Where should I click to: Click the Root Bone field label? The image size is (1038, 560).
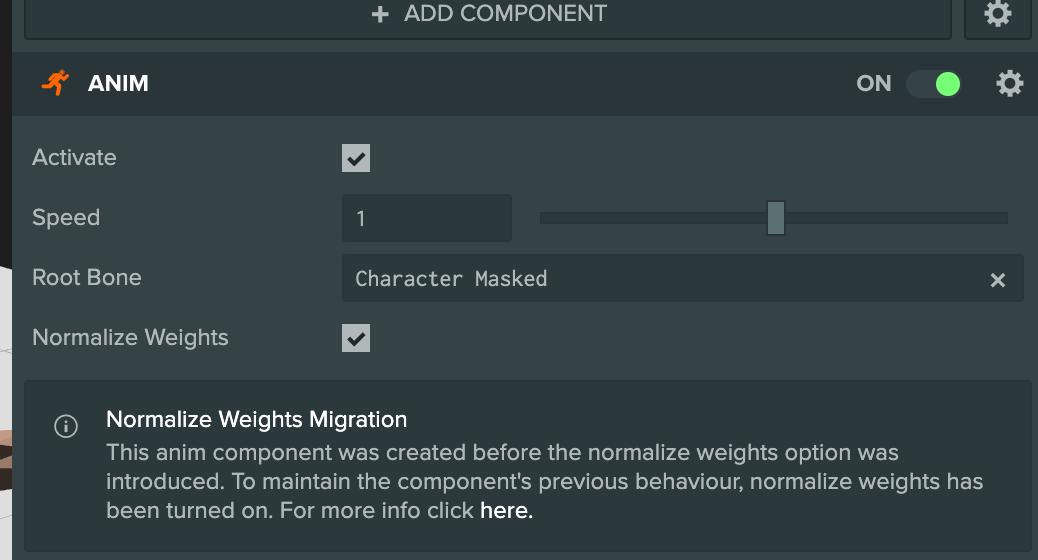coord(87,278)
